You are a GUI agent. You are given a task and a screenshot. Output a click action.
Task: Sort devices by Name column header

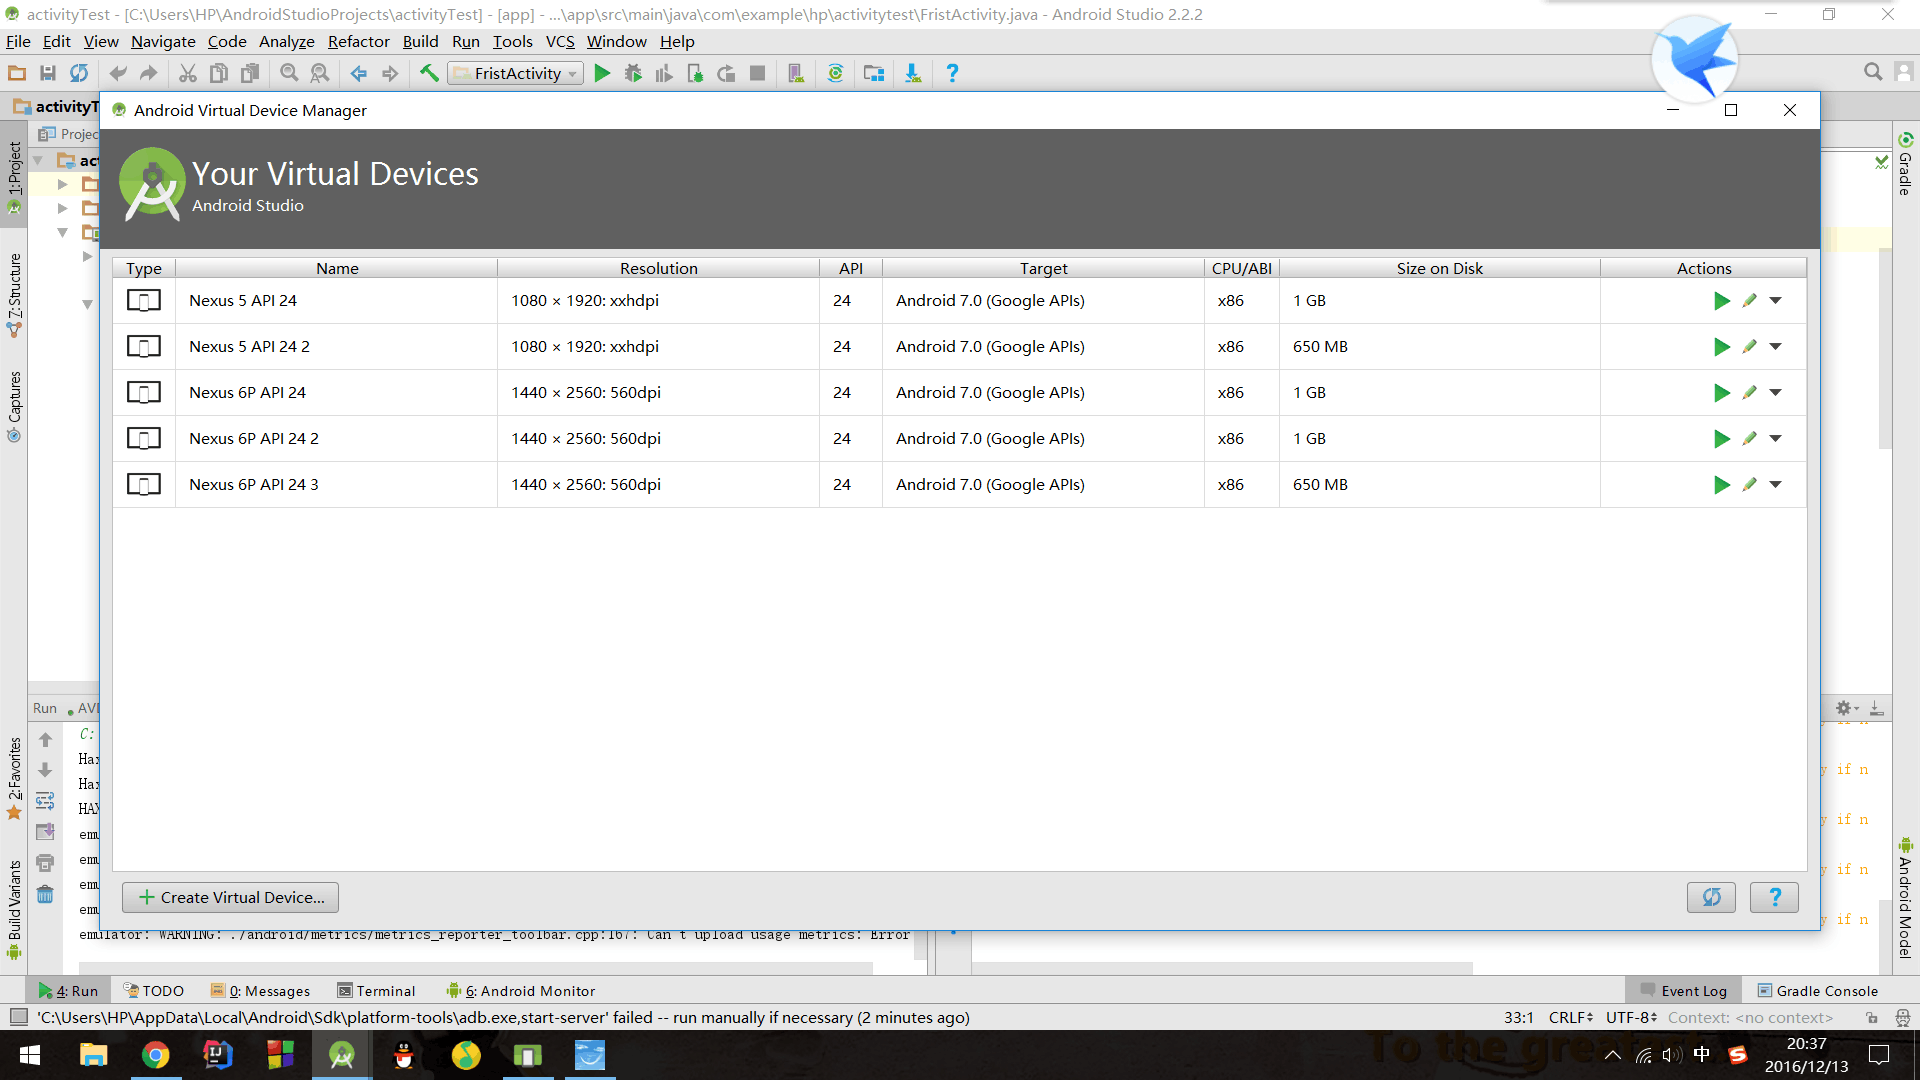pyautogui.click(x=337, y=268)
